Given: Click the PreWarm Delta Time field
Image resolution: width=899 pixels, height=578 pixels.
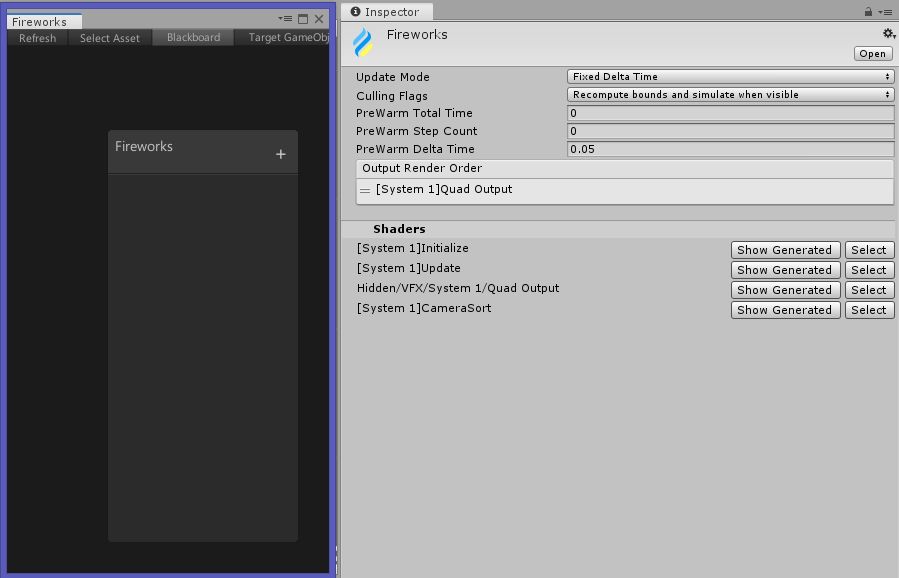Looking at the screenshot, I should [730, 149].
